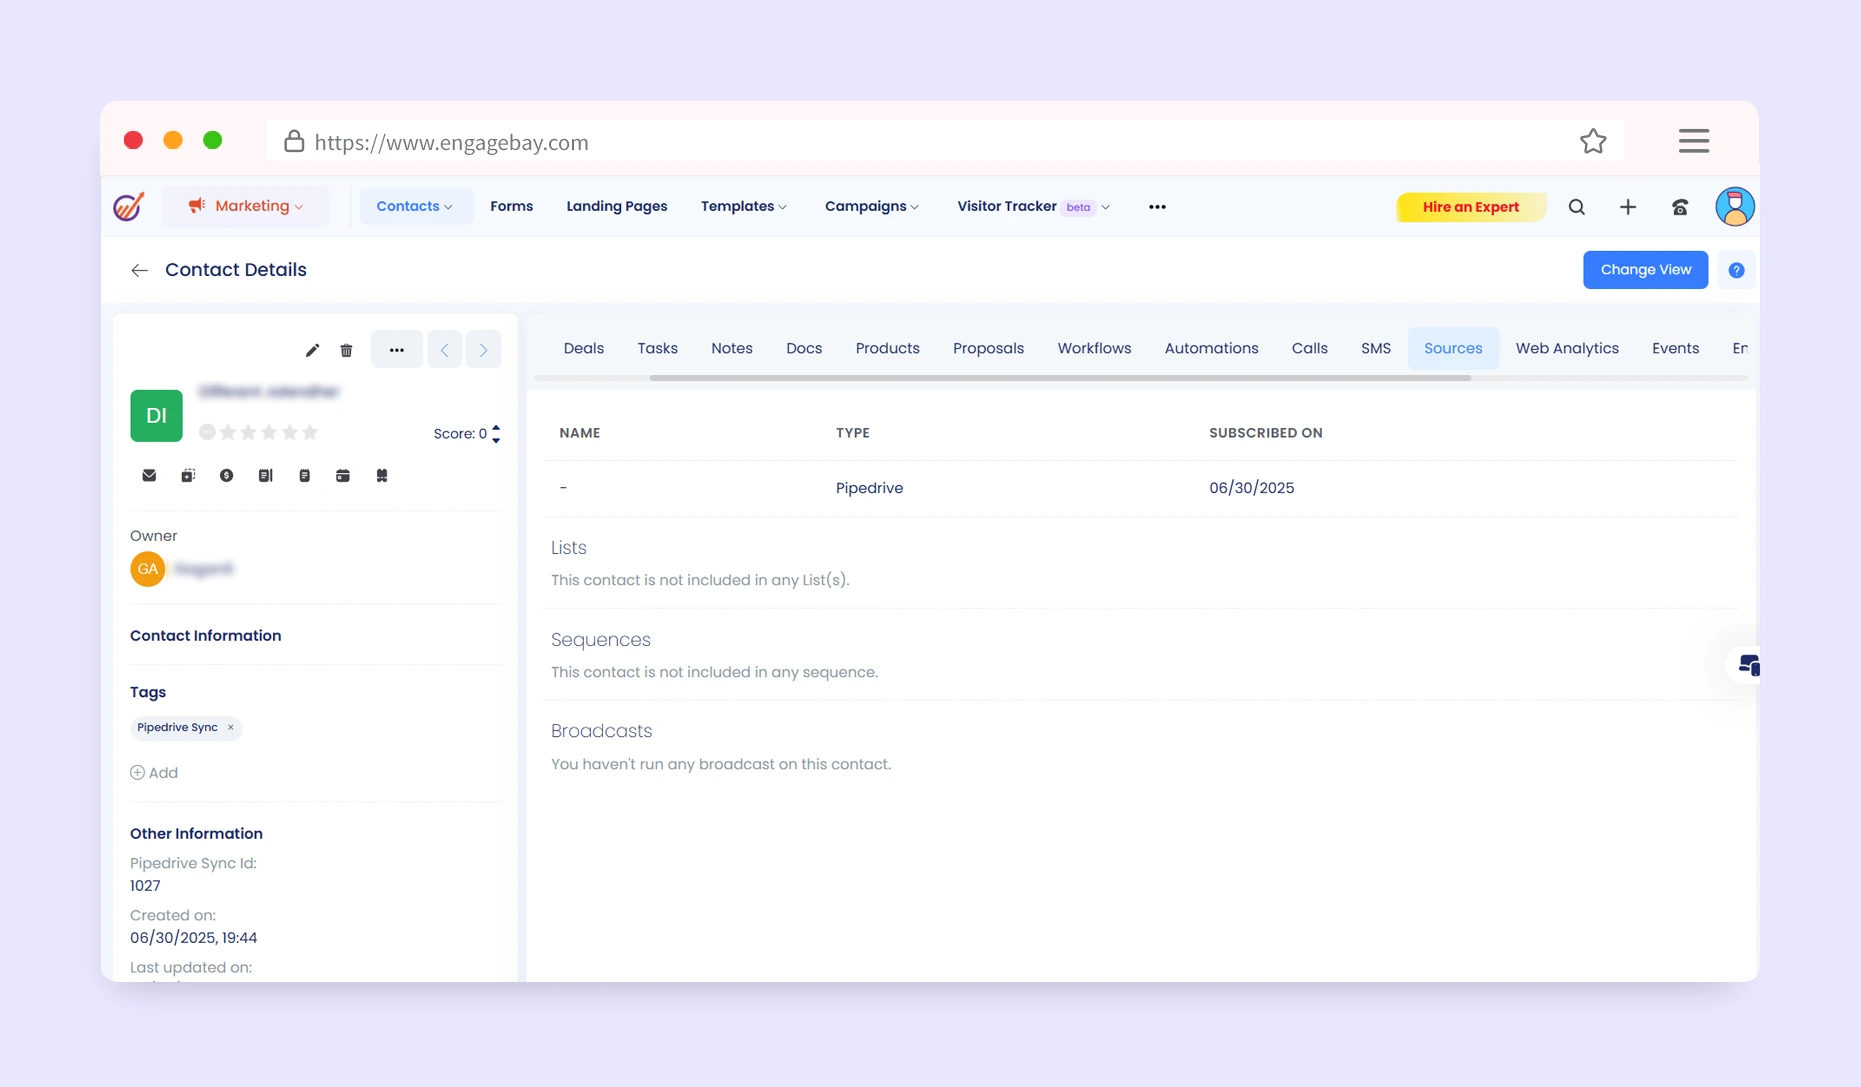Click the Pipedrive Sync Id value 1027
Image resolution: width=1861 pixels, height=1087 pixels.
[x=145, y=886]
